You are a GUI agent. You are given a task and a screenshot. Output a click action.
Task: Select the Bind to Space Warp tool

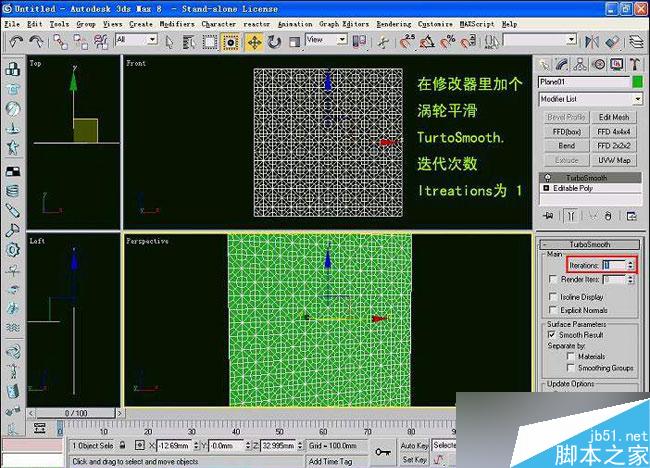(x=100, y=42)
